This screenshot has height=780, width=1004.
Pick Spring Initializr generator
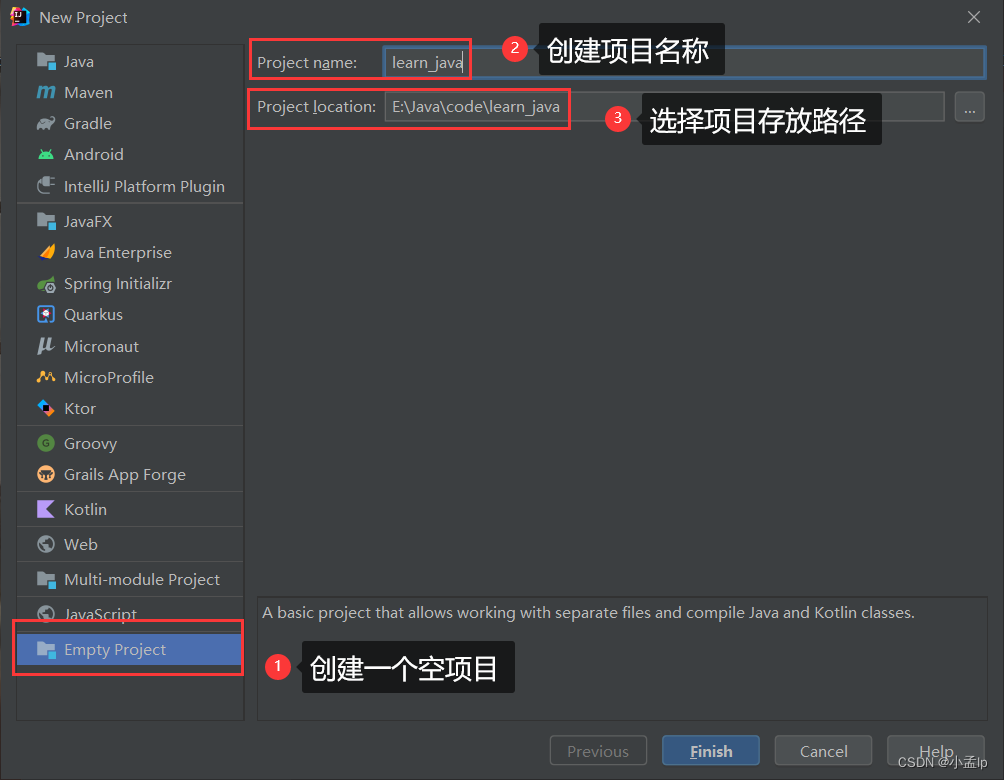[118, 284]
